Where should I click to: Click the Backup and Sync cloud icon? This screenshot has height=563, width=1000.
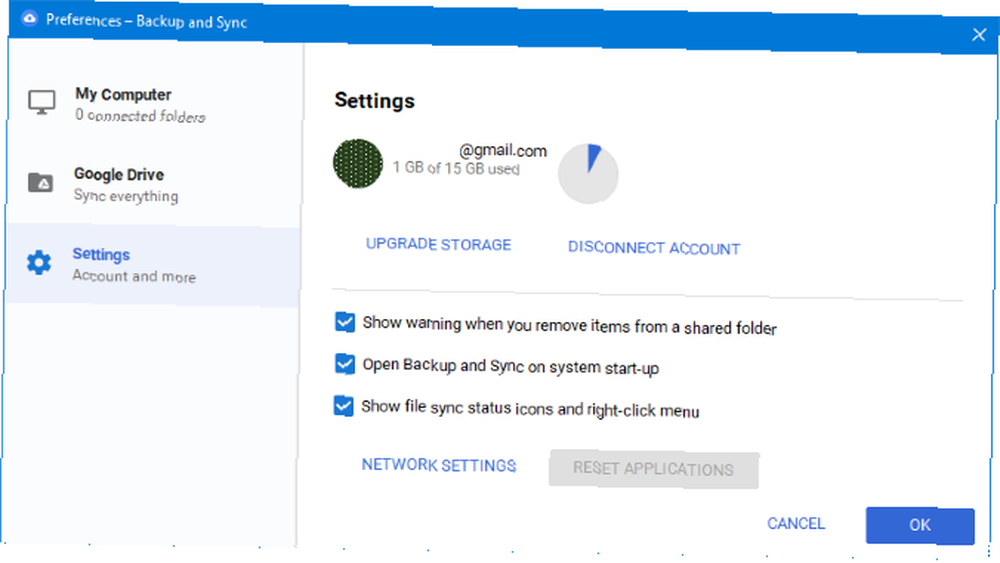(x=29, y=19)
